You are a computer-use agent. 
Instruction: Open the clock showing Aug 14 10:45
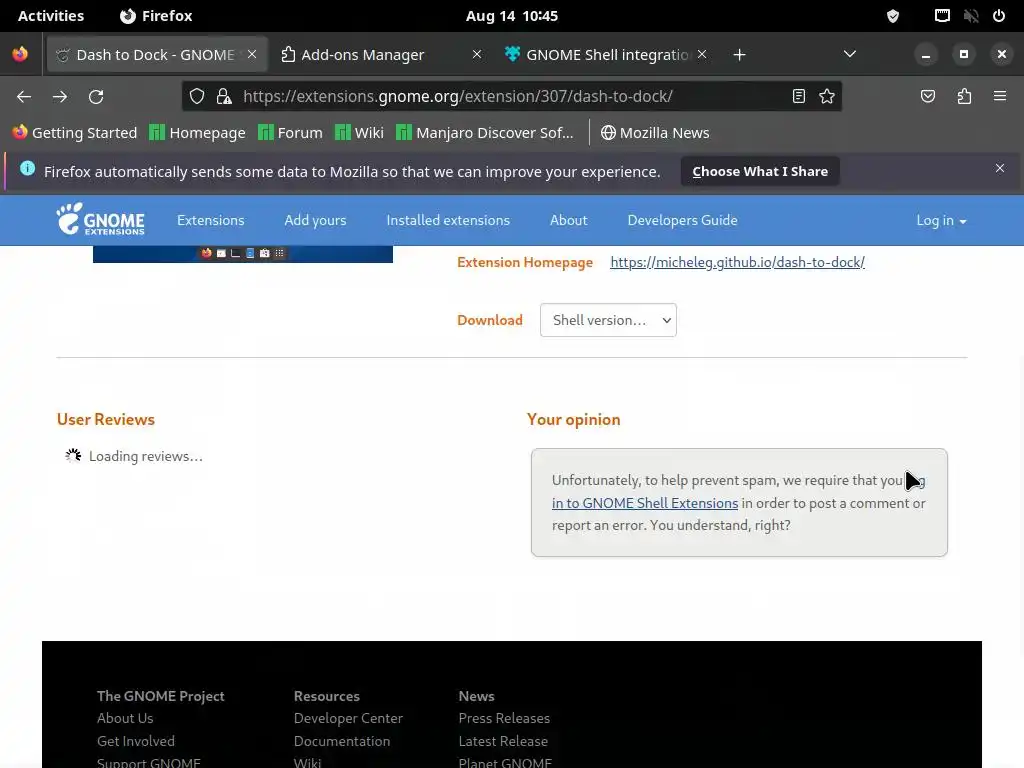click(x=511, y=16)
